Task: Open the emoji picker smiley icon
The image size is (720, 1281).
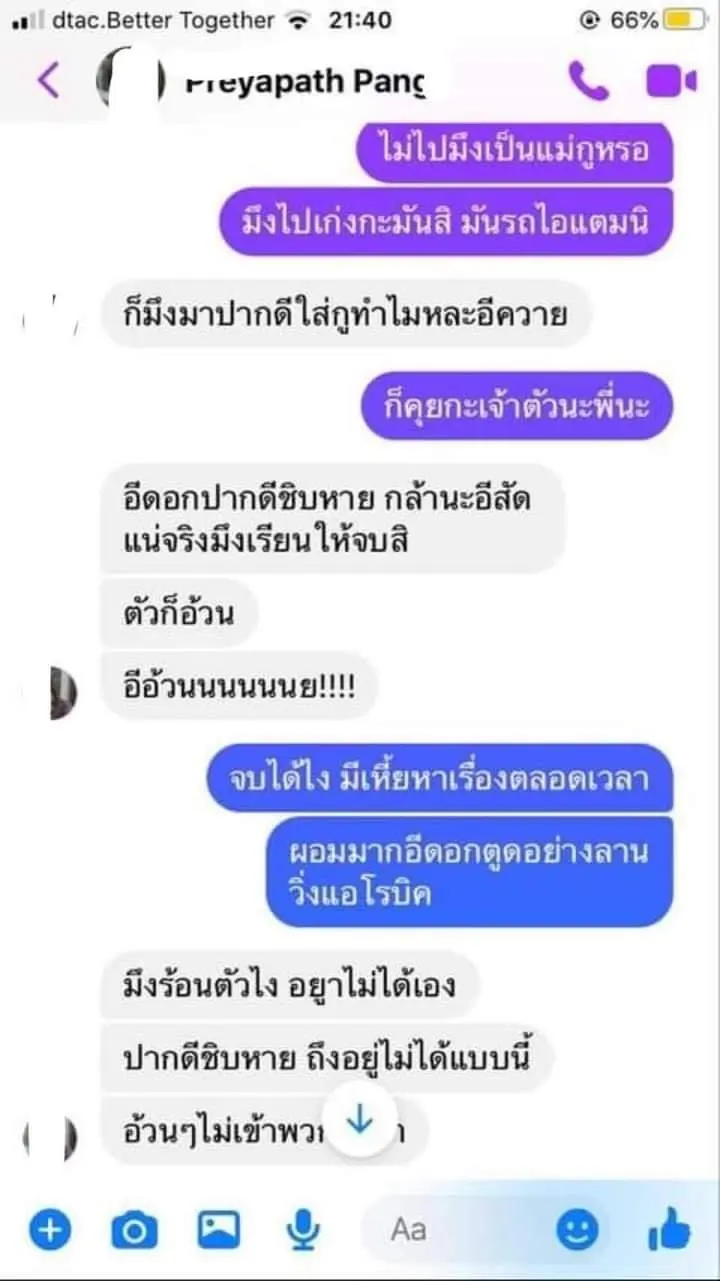Action: (577, 1229)
